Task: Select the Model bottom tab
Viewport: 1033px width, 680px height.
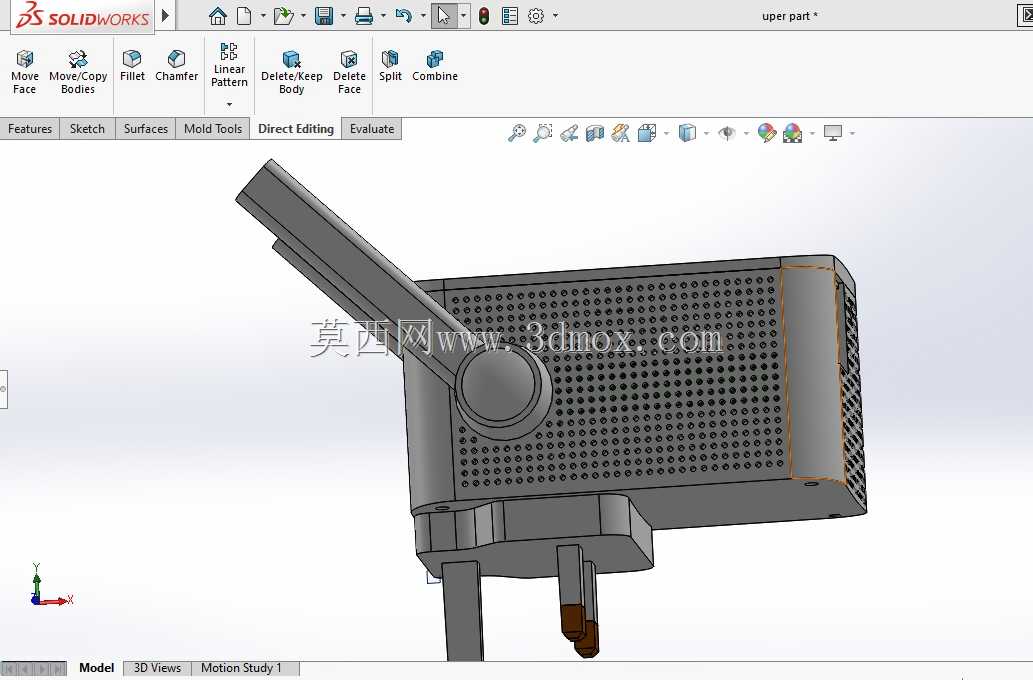Action: pyautogui.click(x=96, y=667)
